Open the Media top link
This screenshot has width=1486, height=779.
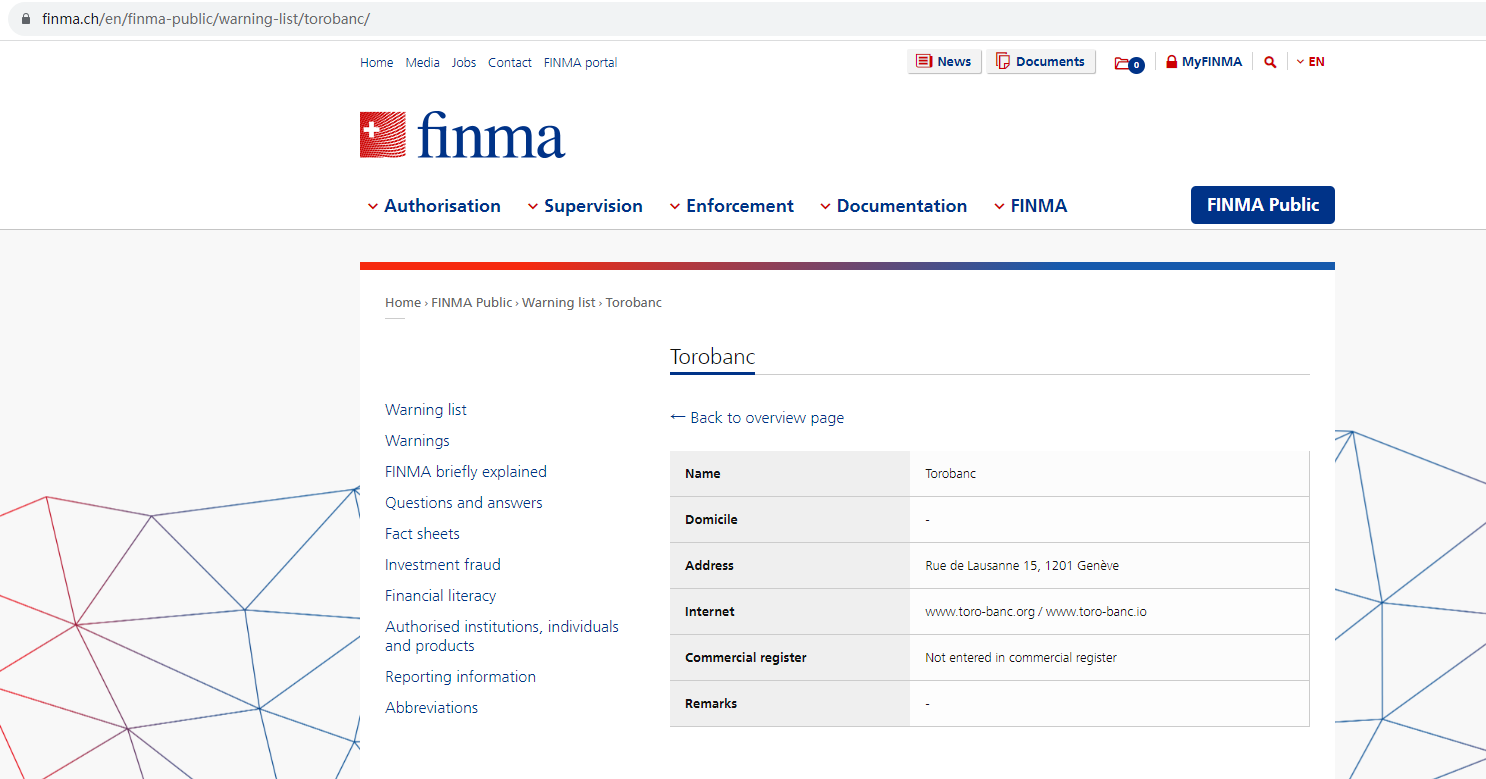[x=423, y=63]
